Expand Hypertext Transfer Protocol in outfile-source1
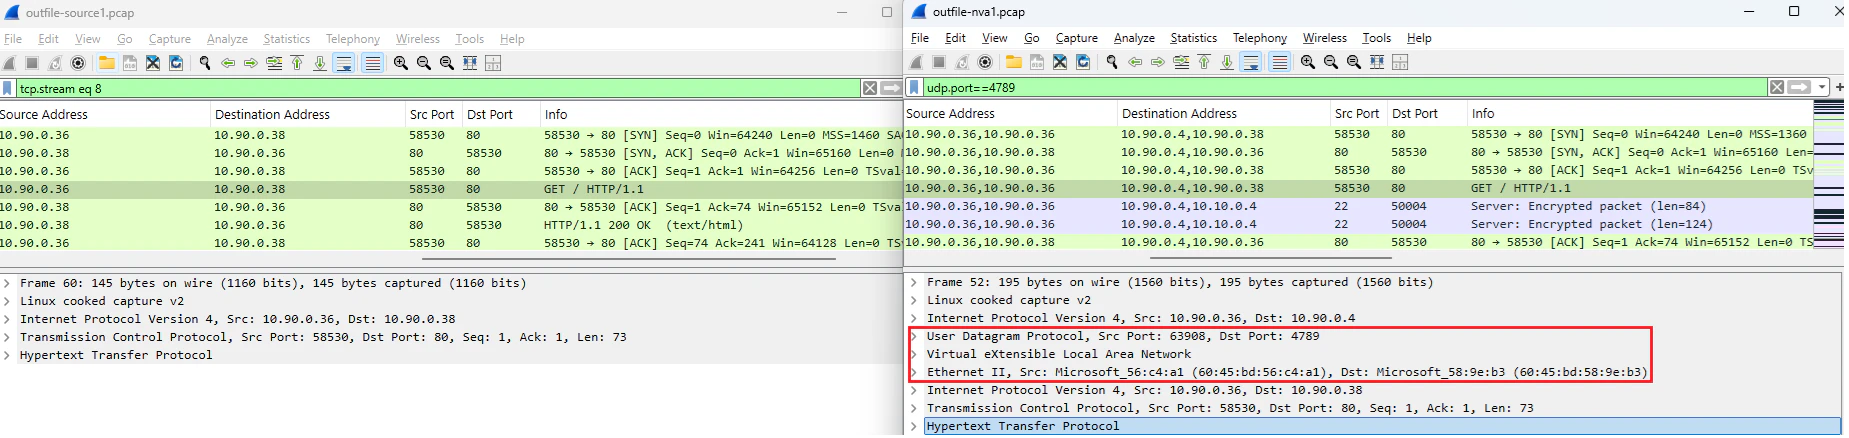Screen dimensions: 1849x438 pyautogui.click(x=7, y=355)
